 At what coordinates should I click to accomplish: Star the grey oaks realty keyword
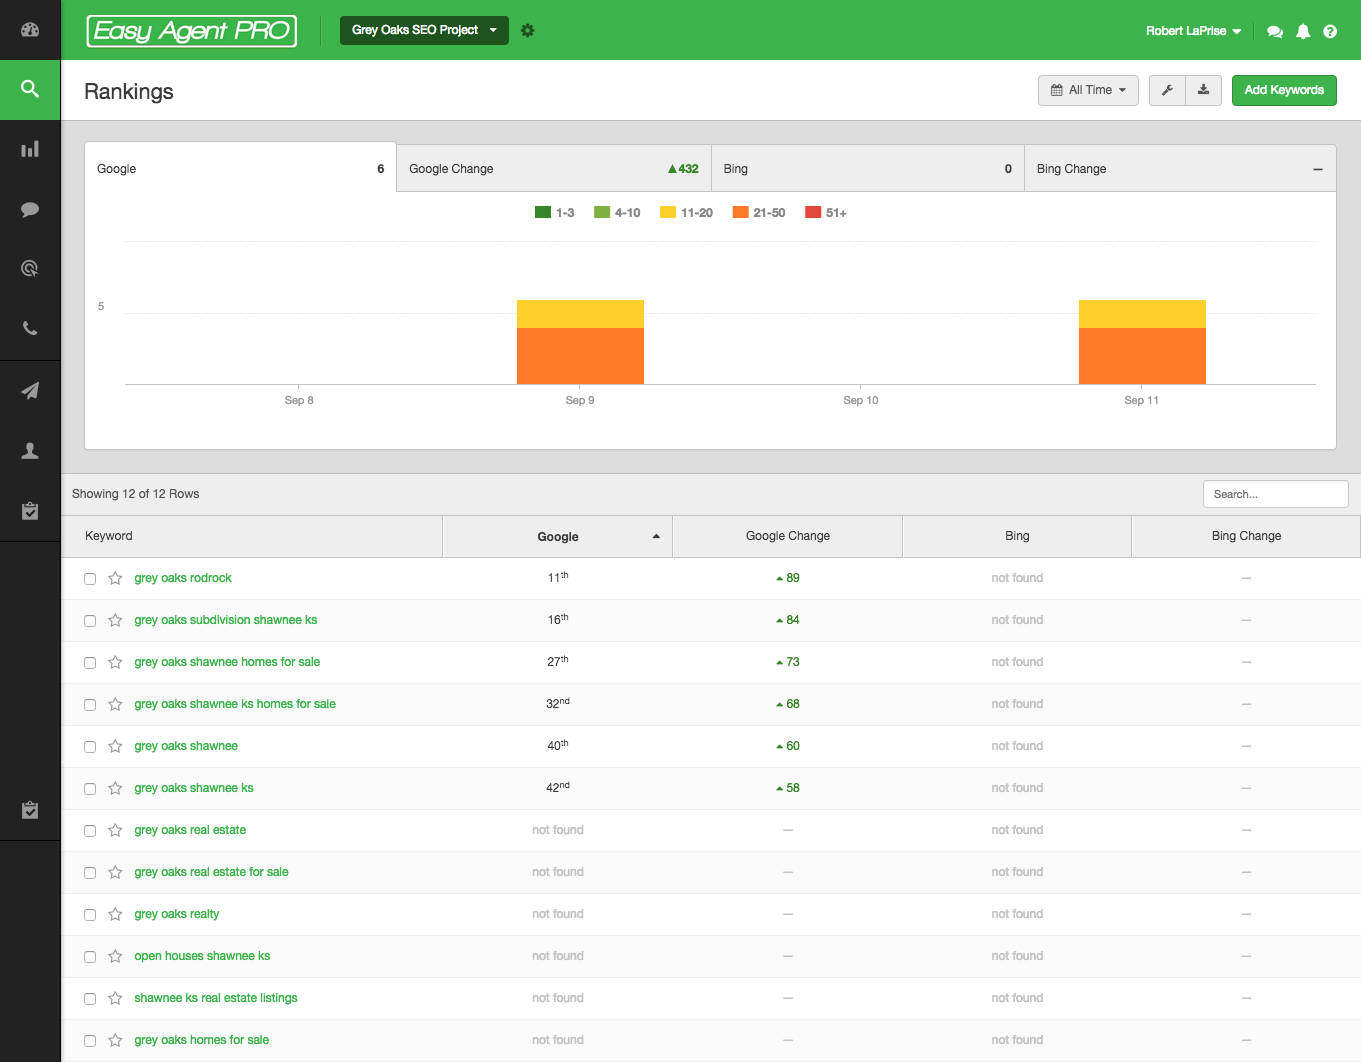click(x=115, y=914)
